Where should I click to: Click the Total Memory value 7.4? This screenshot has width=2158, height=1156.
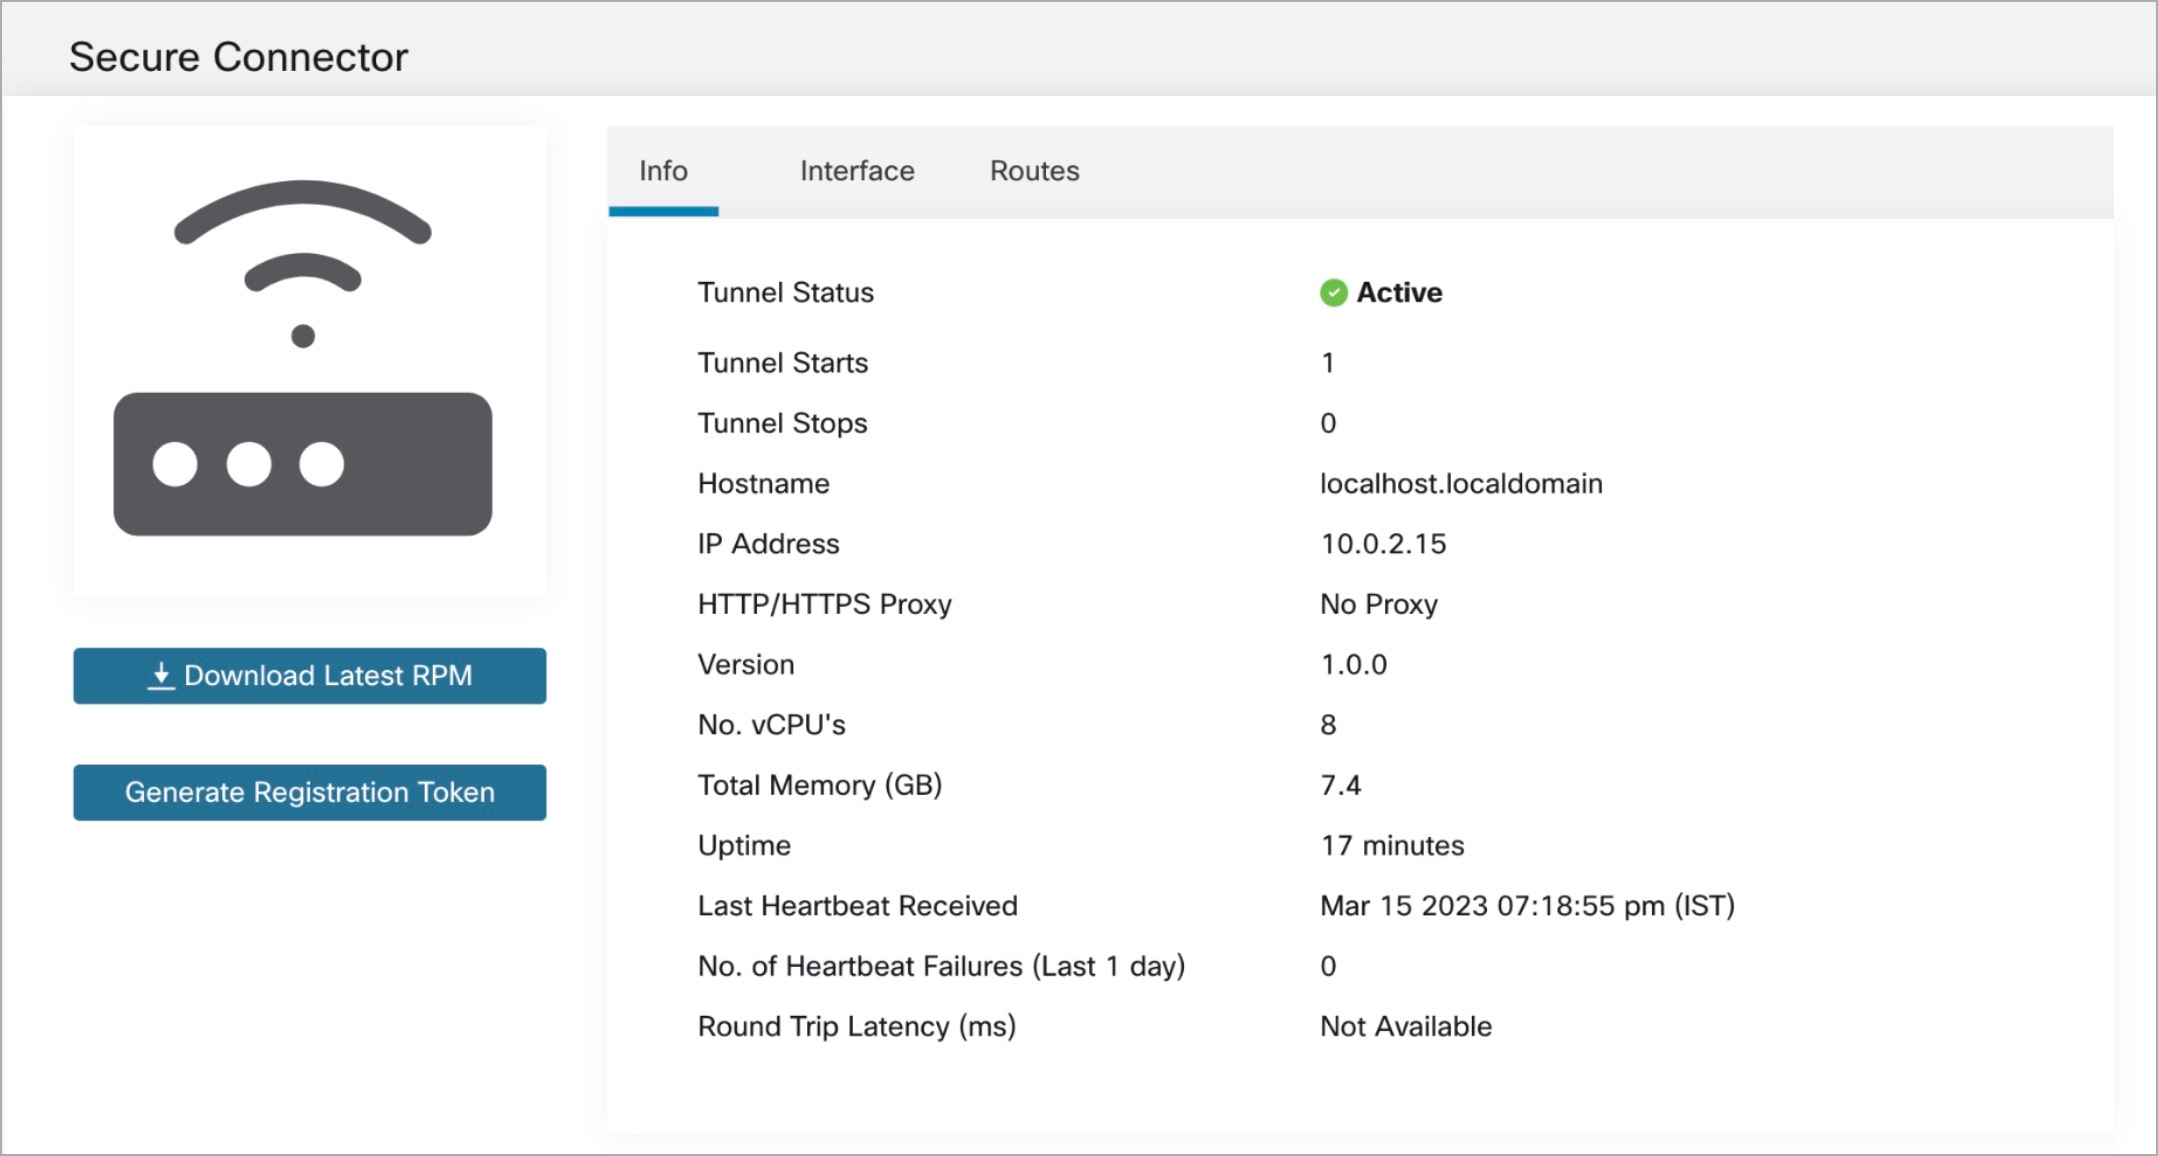1340,784
